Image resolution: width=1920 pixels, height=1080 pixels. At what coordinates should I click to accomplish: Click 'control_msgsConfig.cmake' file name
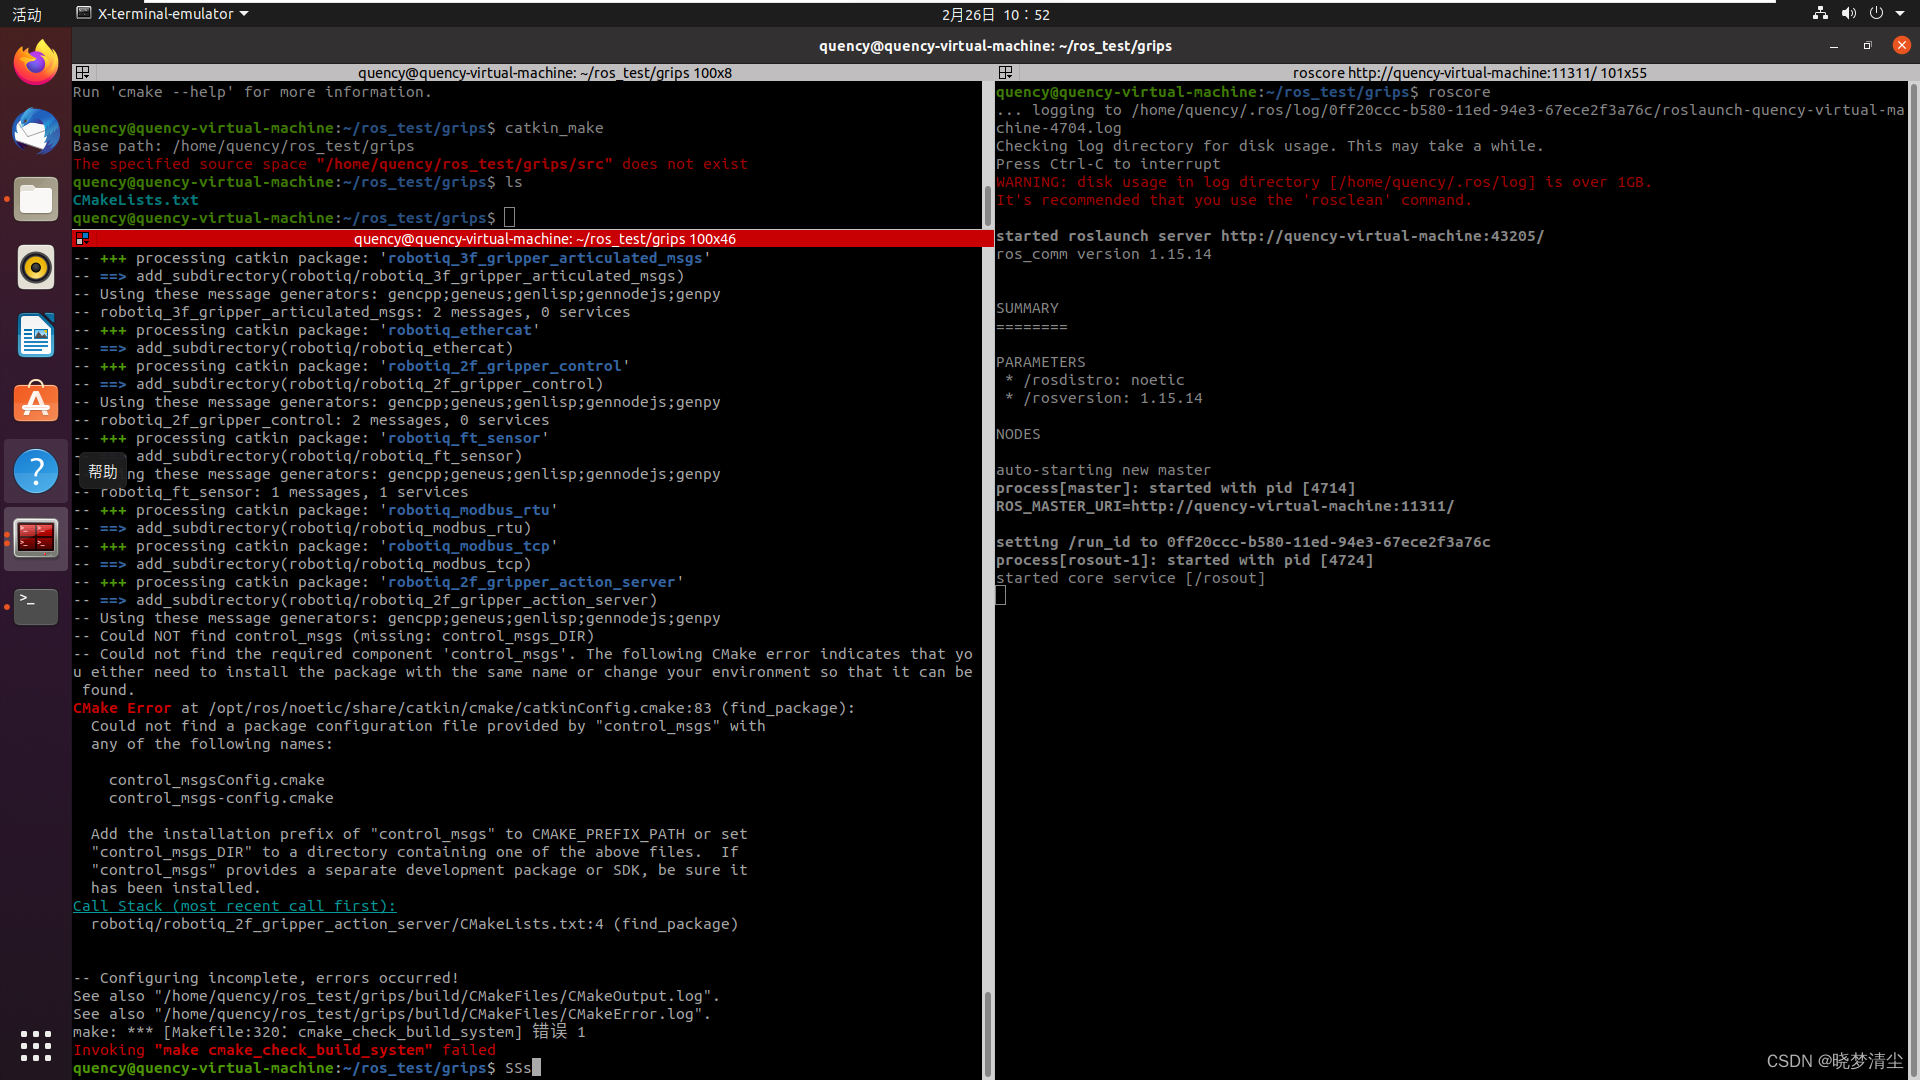[x=217, y=780]
